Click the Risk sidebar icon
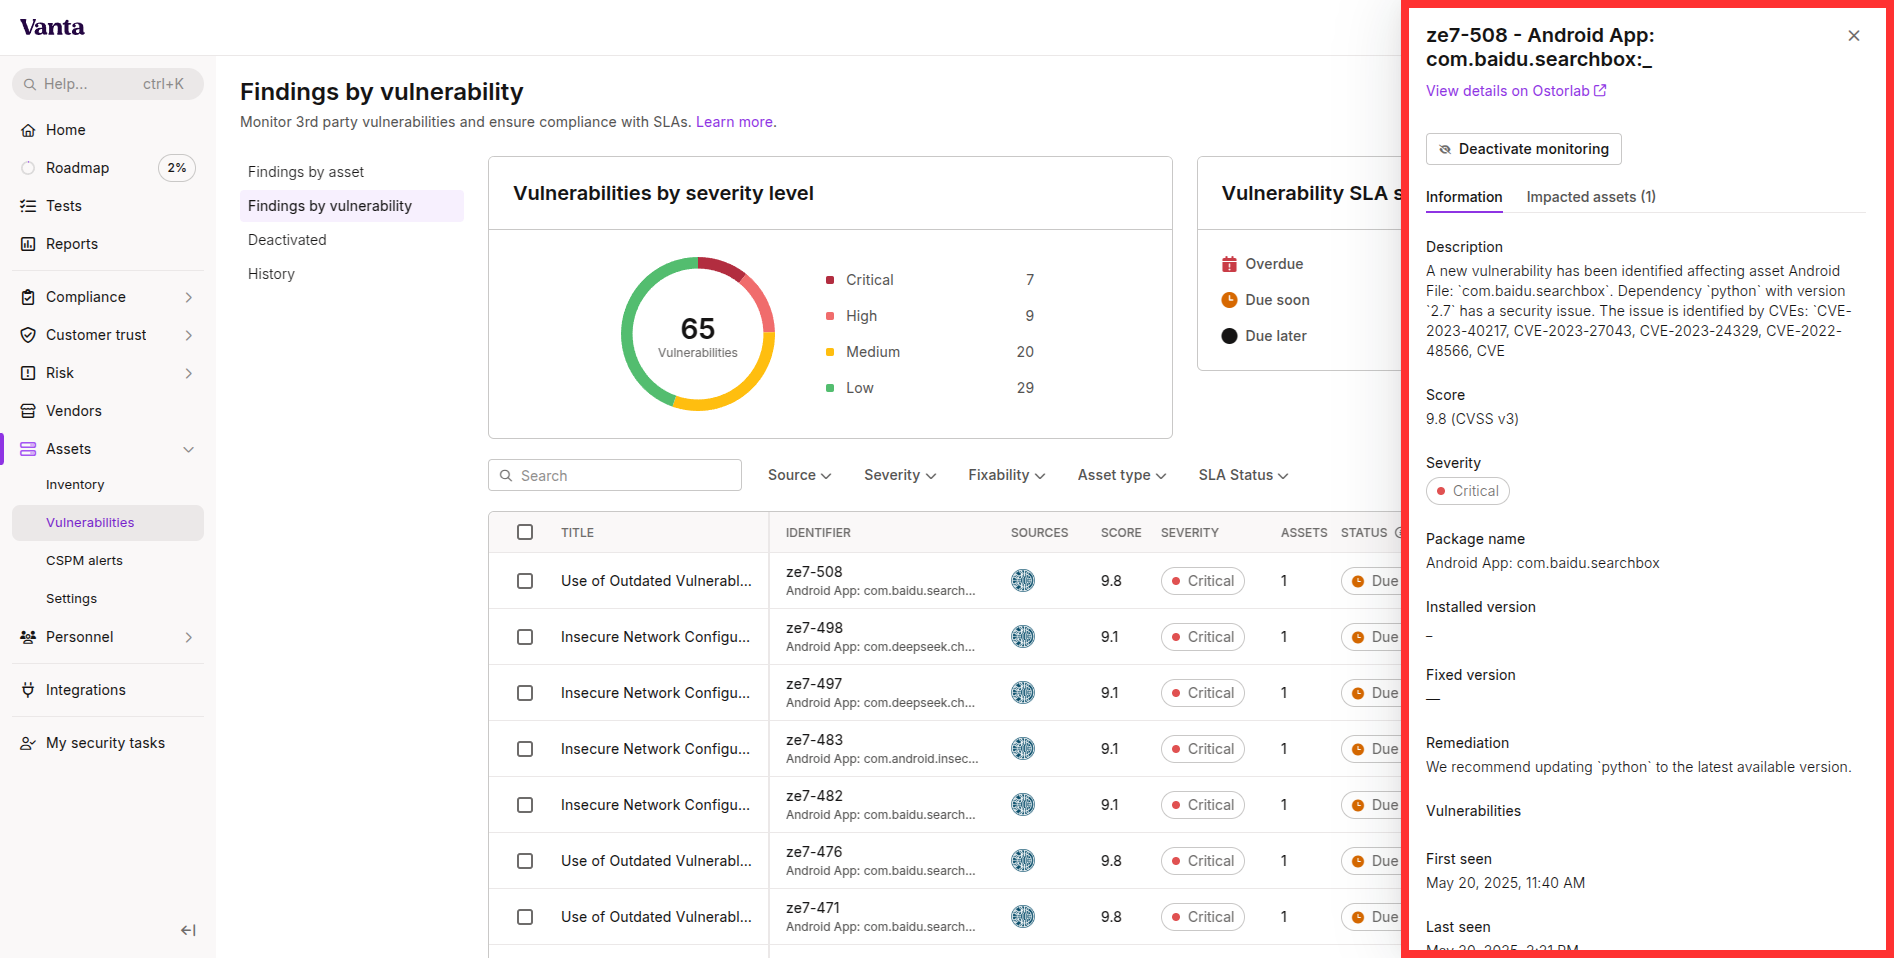1894x958 pixels. pos(28,373)
